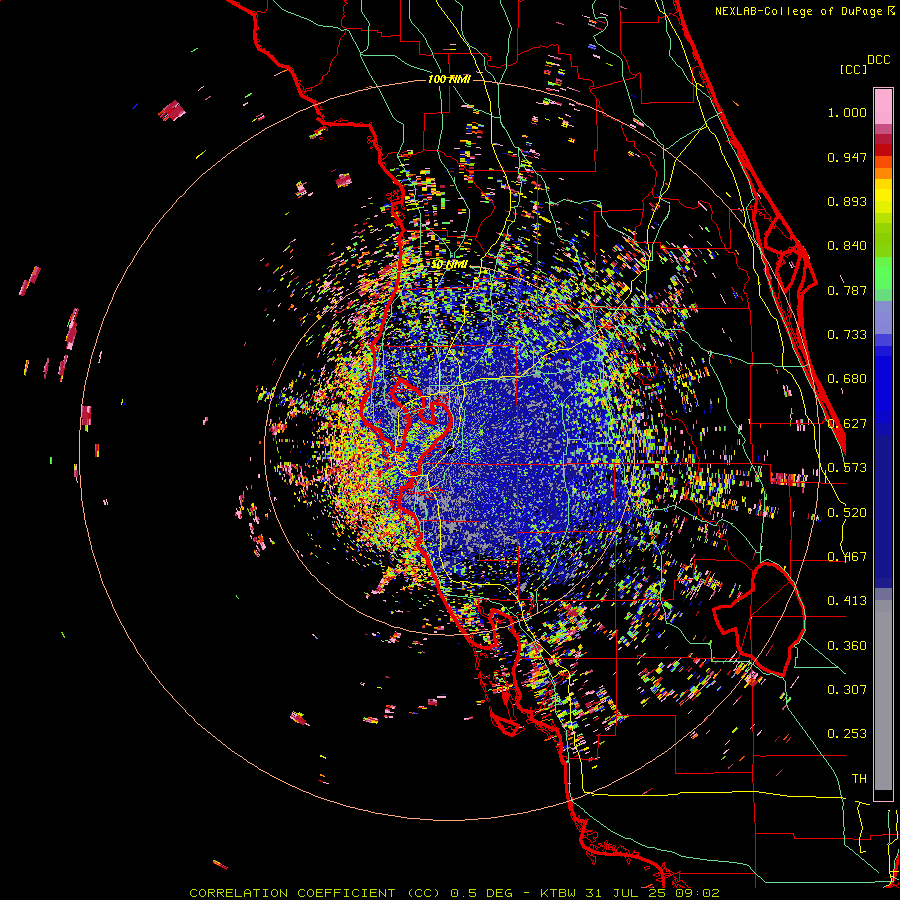Click the 0.893 scale value
This screenshot has width=900, height=900.
pos(847,201)
